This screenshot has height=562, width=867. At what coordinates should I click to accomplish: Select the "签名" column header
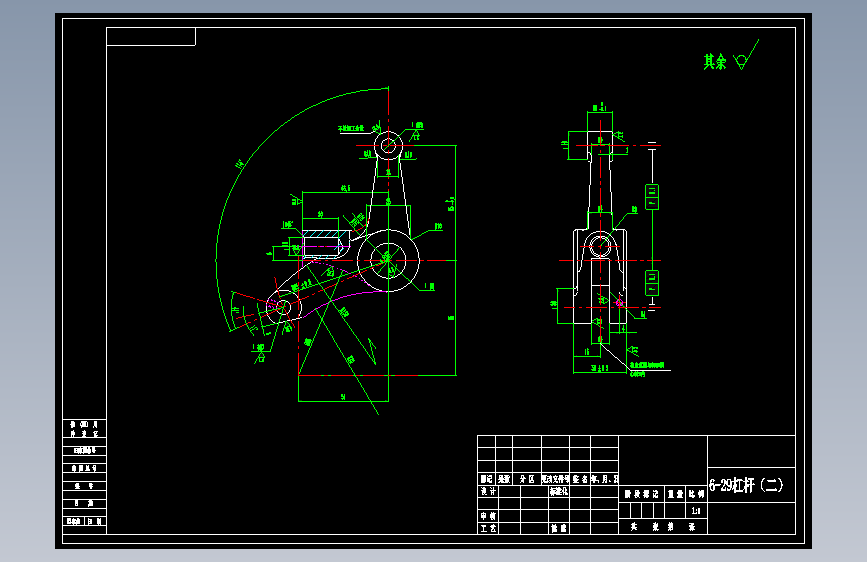[x=580, y=479]
